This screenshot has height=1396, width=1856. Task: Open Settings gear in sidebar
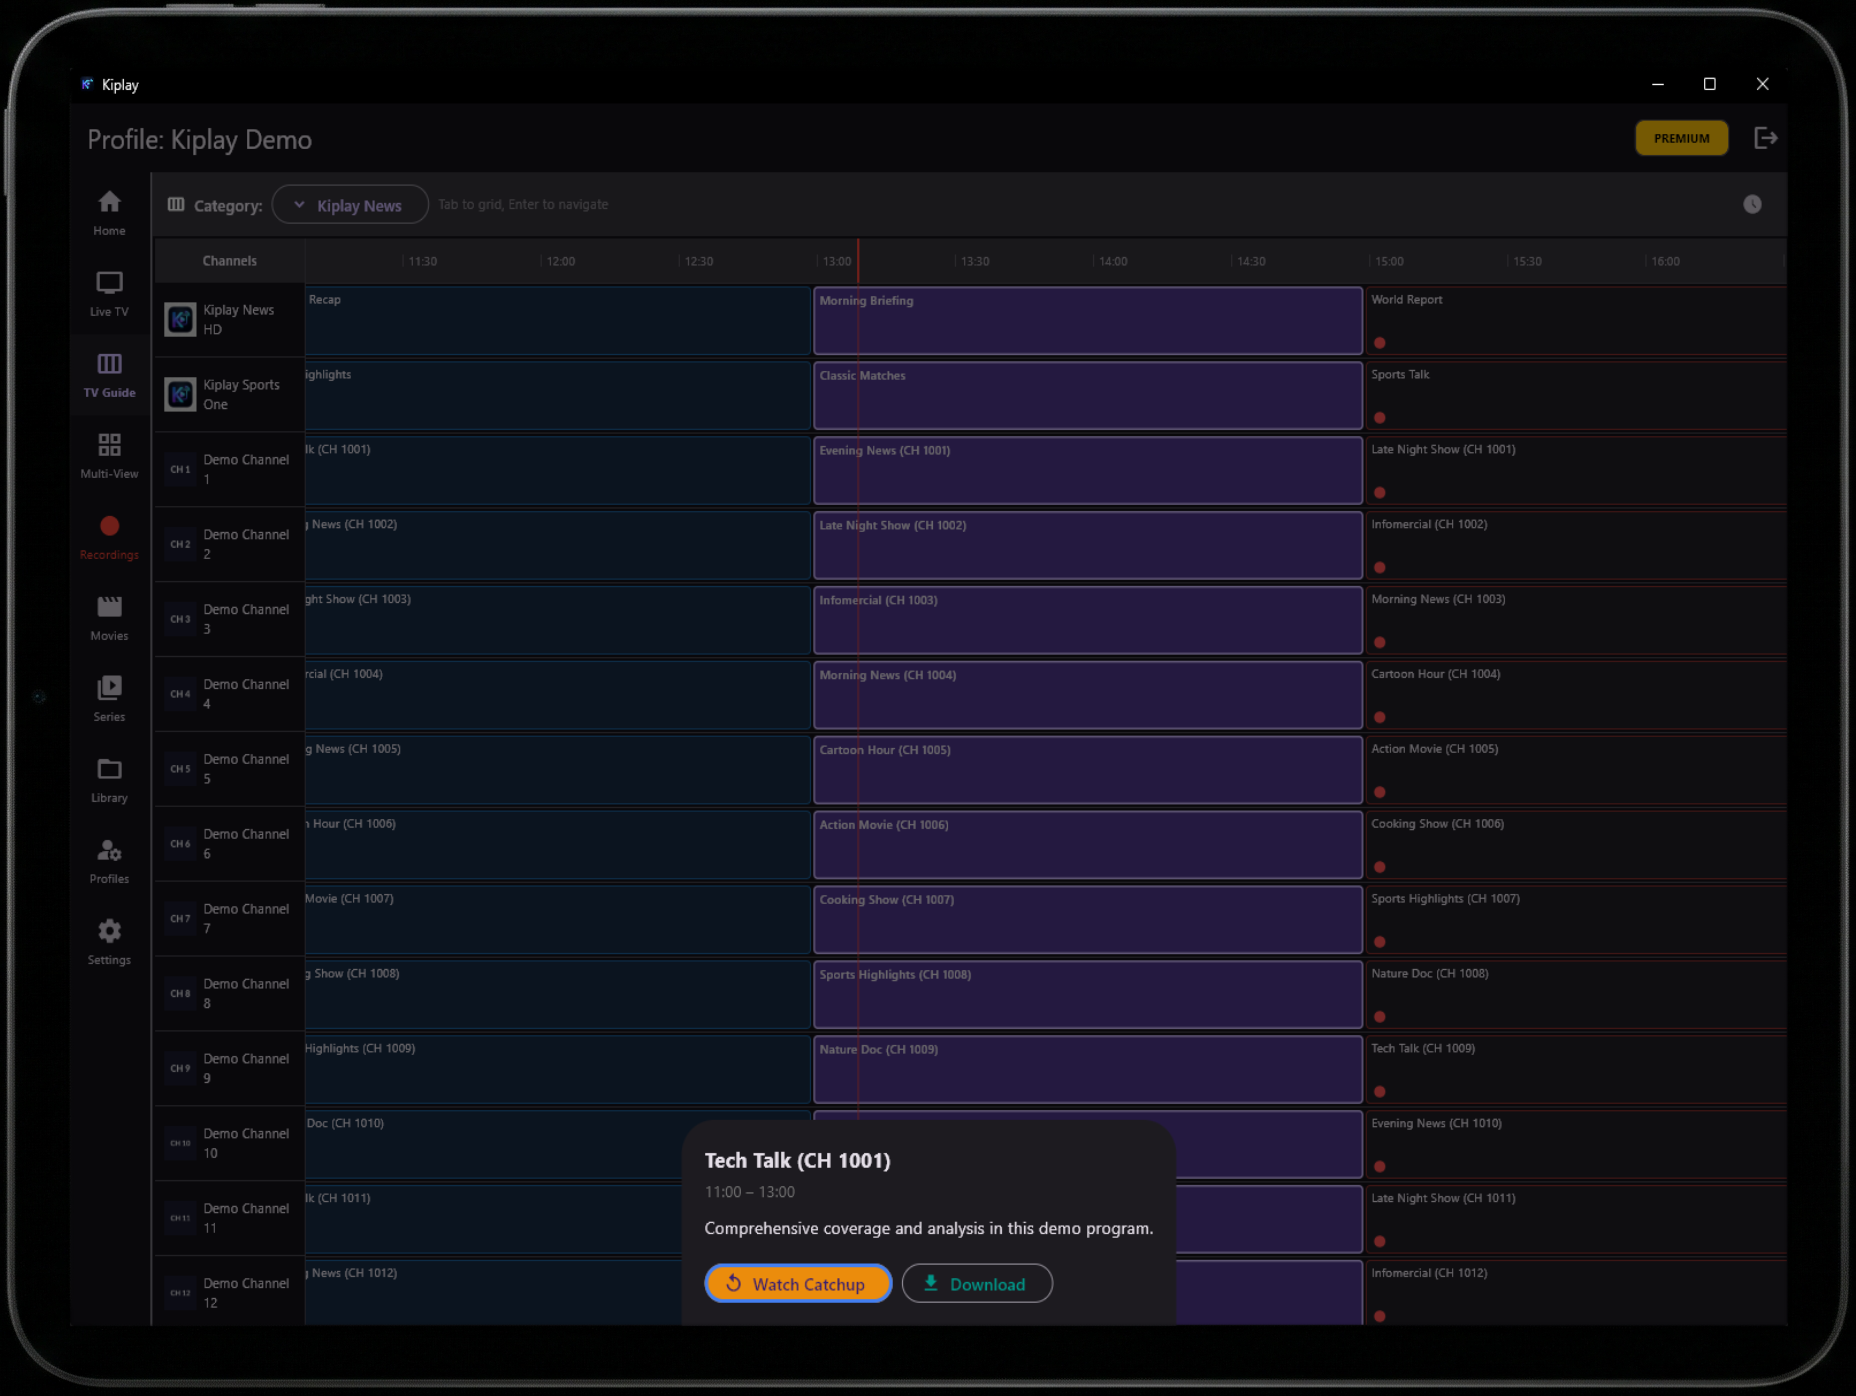pos(109,942)
